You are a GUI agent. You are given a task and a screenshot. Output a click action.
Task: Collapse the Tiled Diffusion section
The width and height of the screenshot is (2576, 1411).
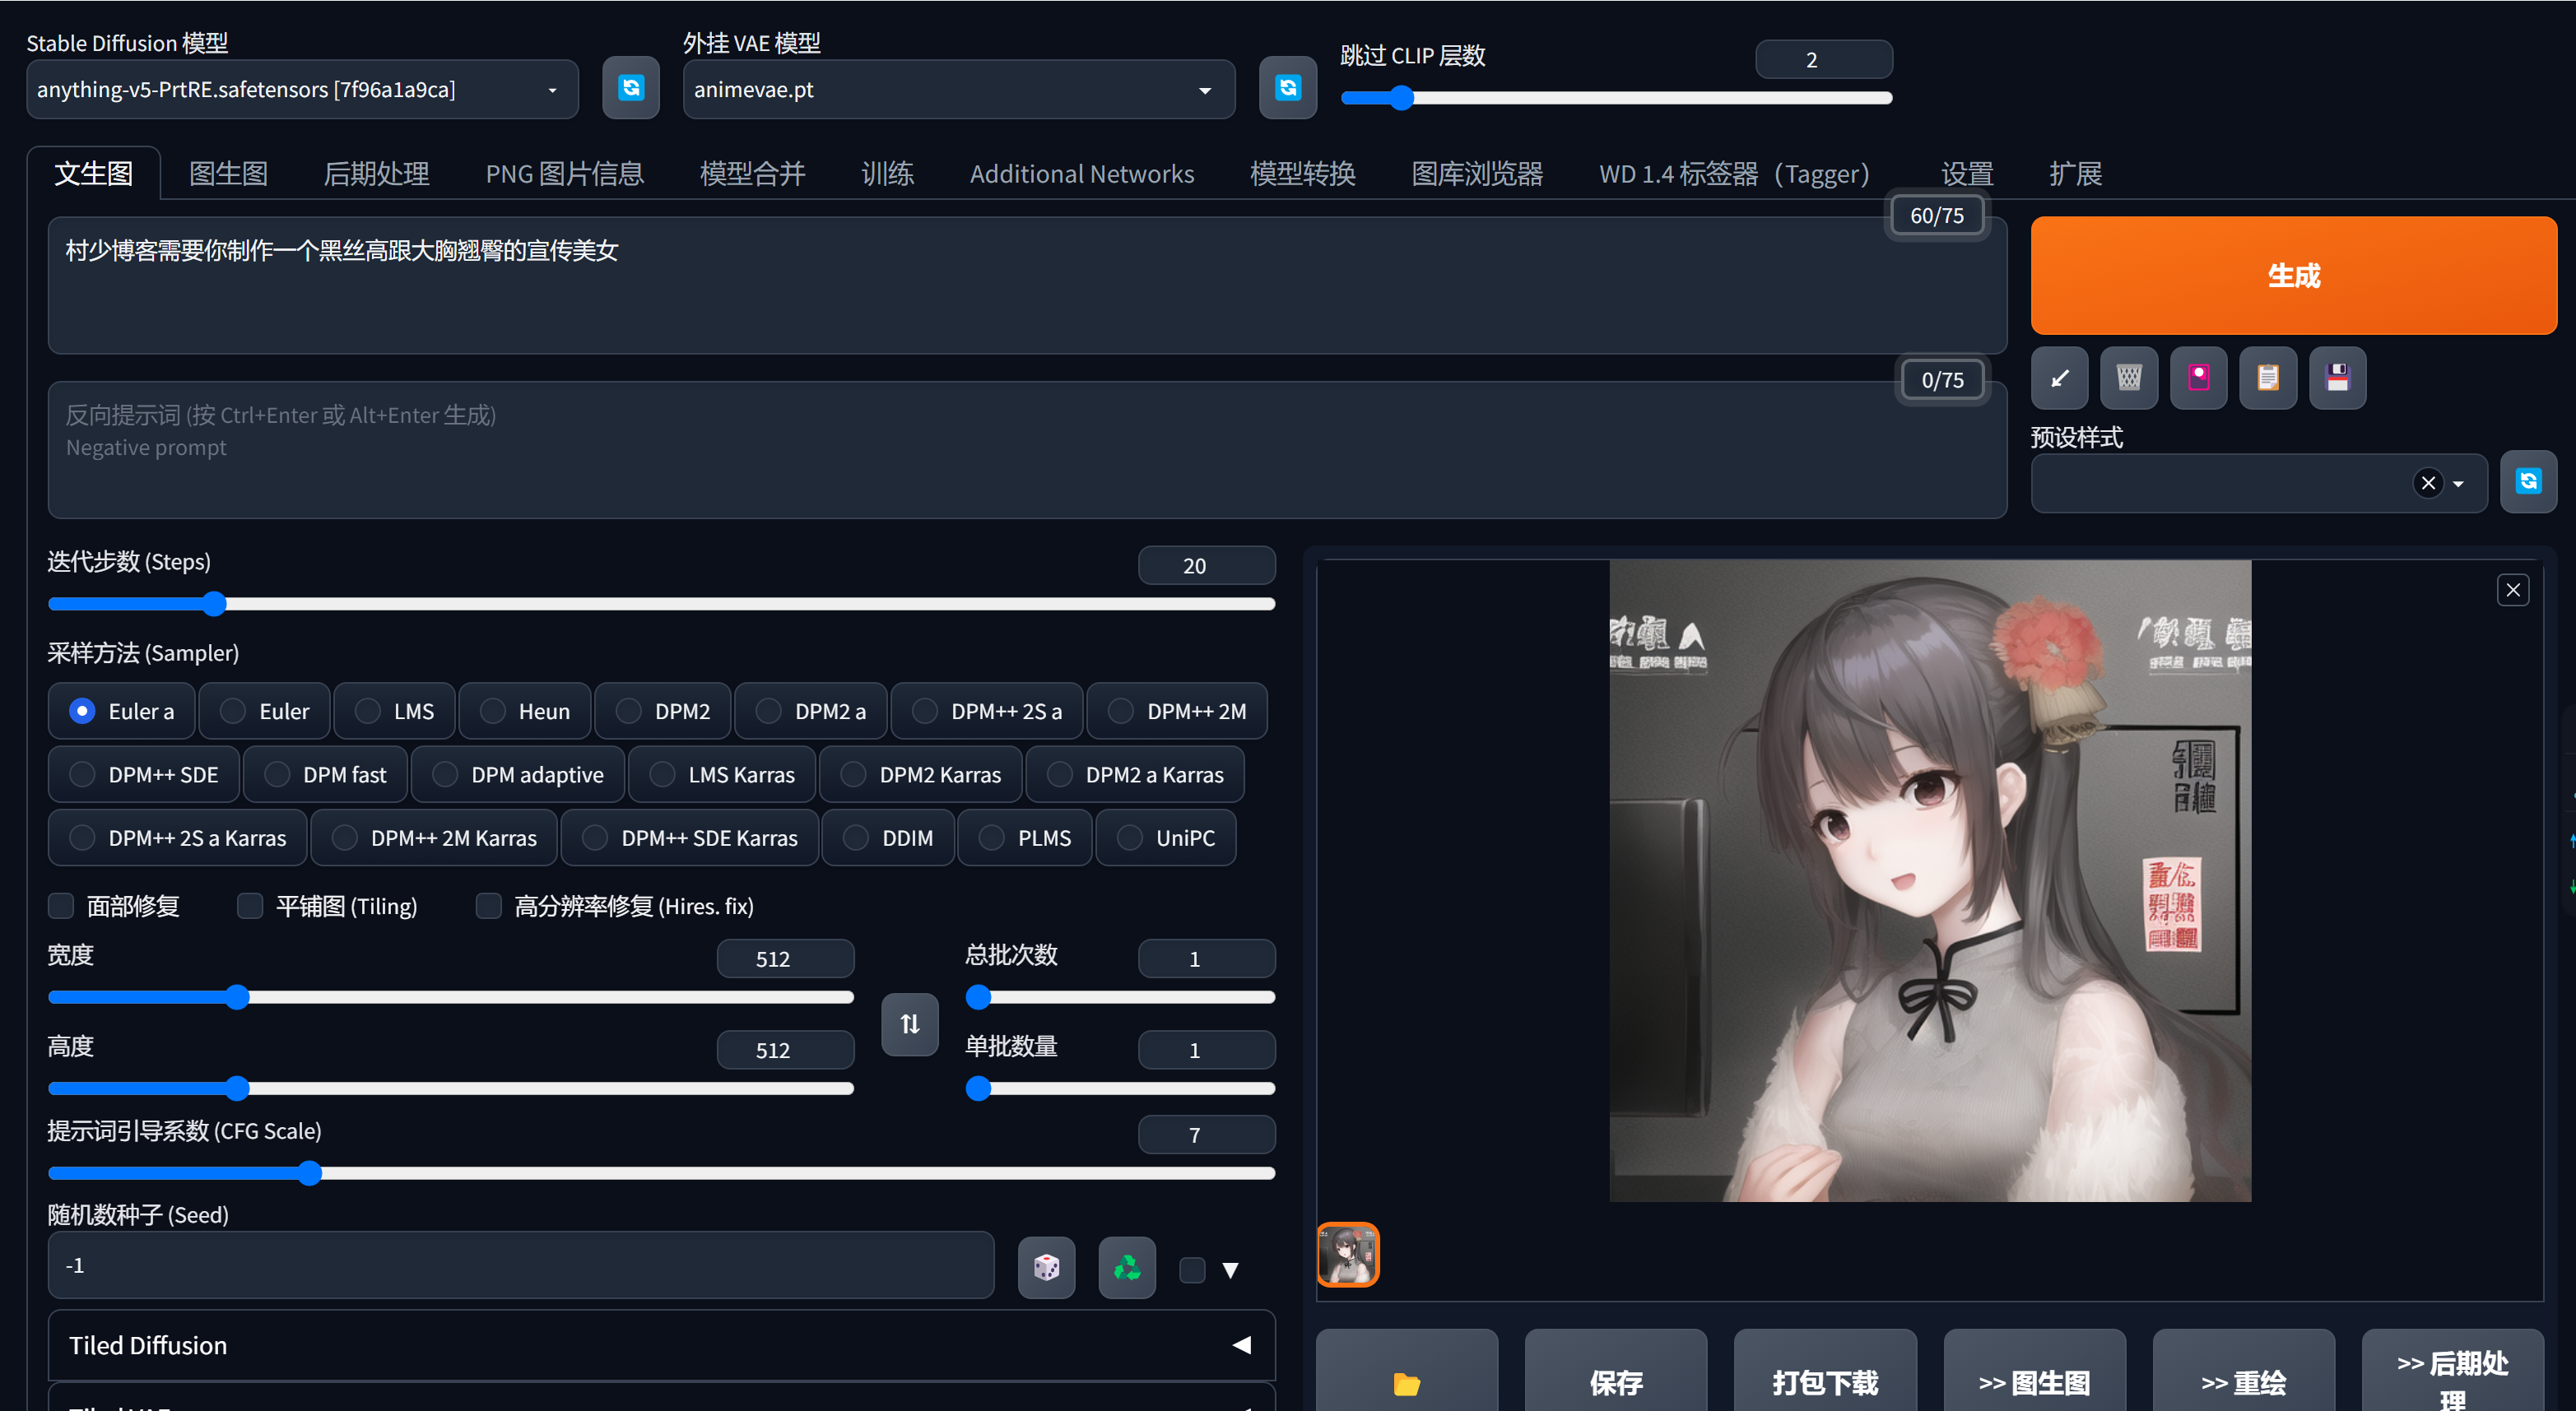[1241, 1345]
